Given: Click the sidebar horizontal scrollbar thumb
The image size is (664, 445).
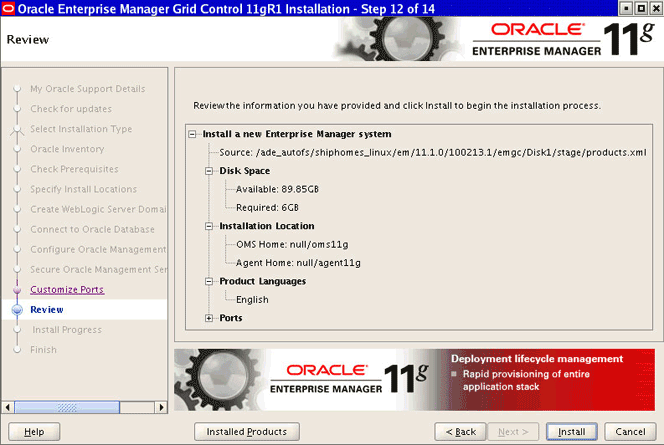Looking at the screenshot, I should (67, 407).
